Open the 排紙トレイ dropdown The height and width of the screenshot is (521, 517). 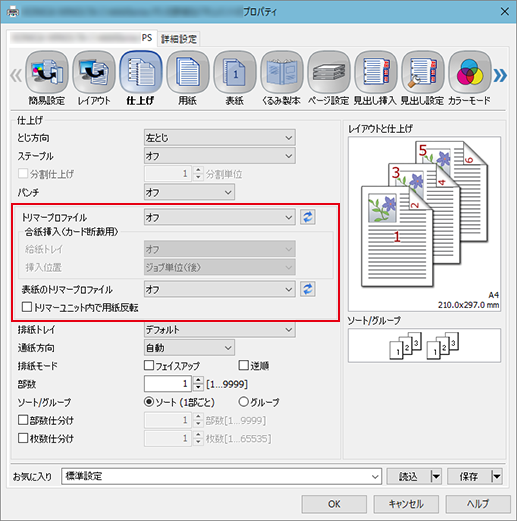click(219, 330)
